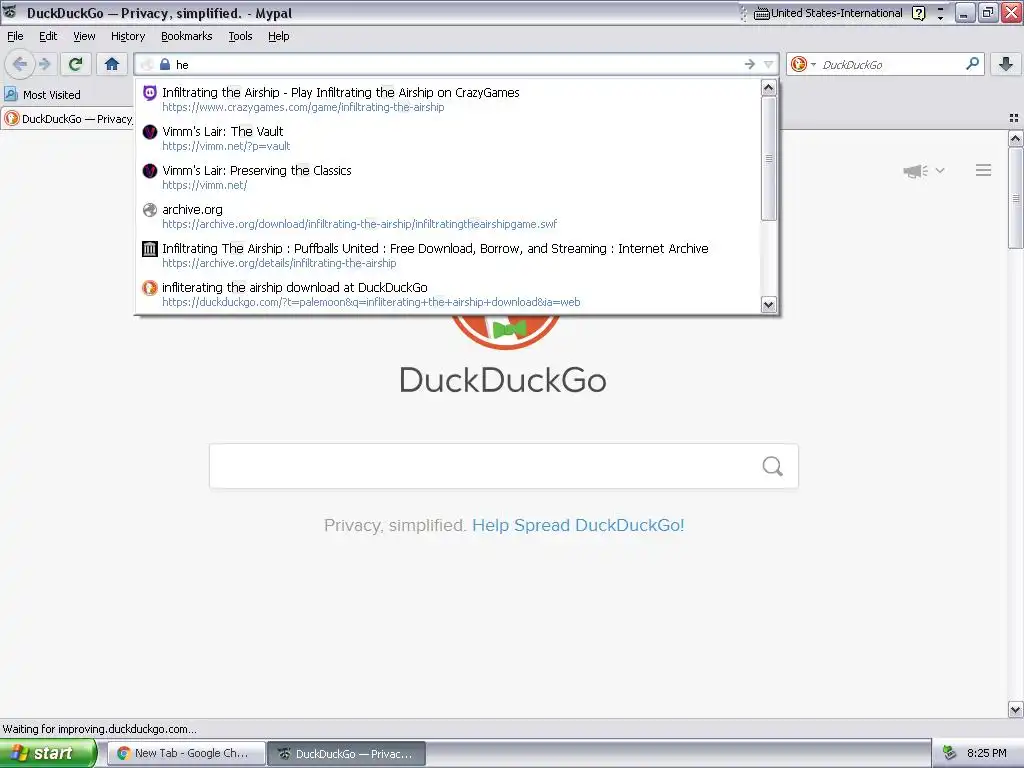Open the View menu
This screenshot has height=768, width=1024.
(84, 36)
